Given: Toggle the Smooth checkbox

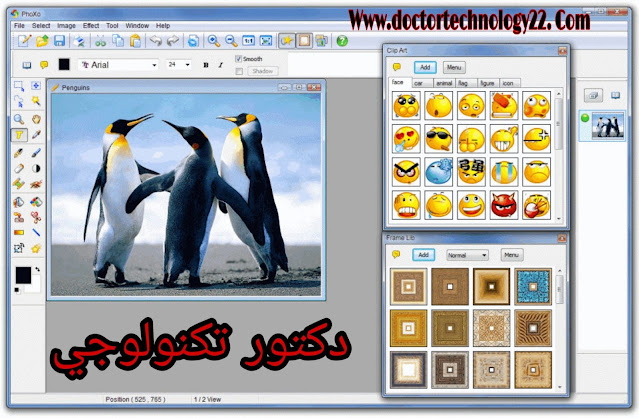Looking at the screenshot, I should click(x=238, y=59).
